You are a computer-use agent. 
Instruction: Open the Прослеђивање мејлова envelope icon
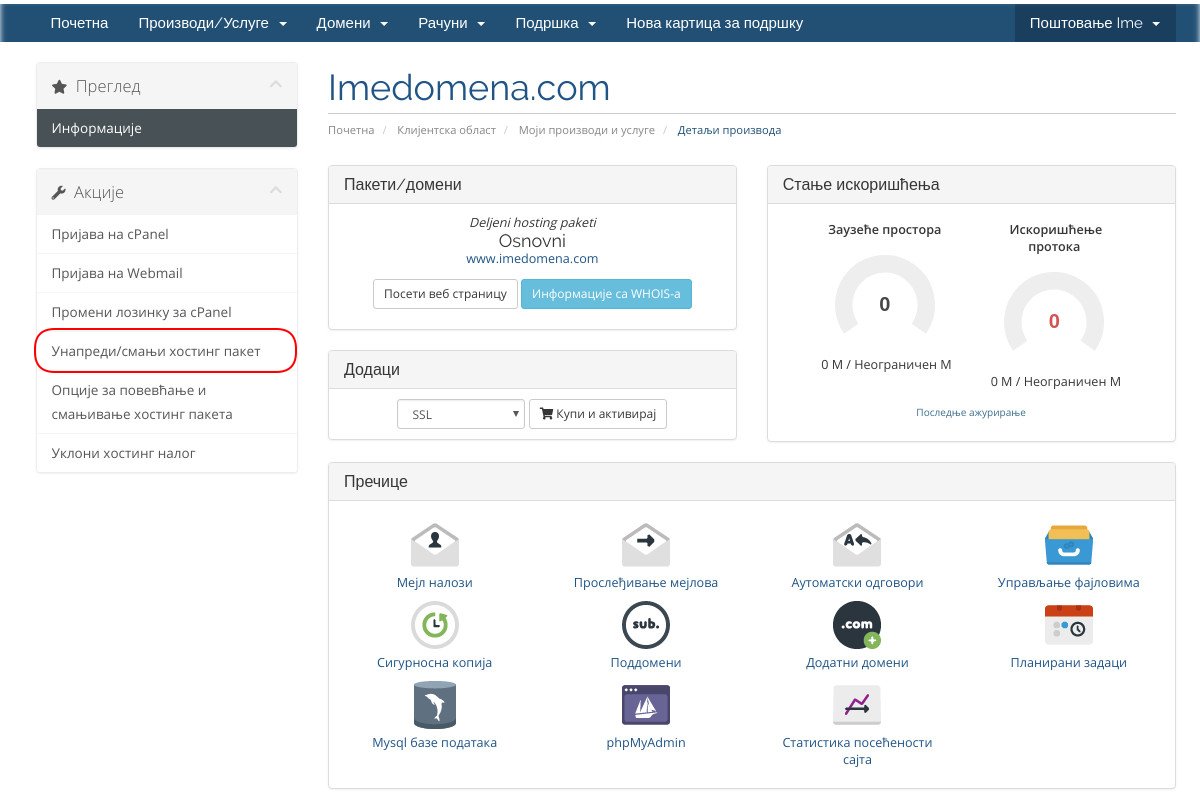(646, 545)
